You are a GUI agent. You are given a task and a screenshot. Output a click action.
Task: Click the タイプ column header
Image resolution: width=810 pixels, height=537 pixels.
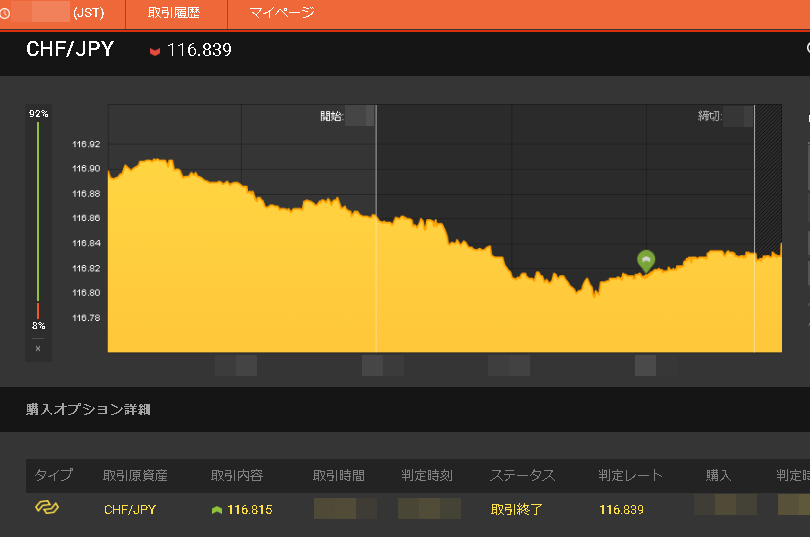(54, 475)
